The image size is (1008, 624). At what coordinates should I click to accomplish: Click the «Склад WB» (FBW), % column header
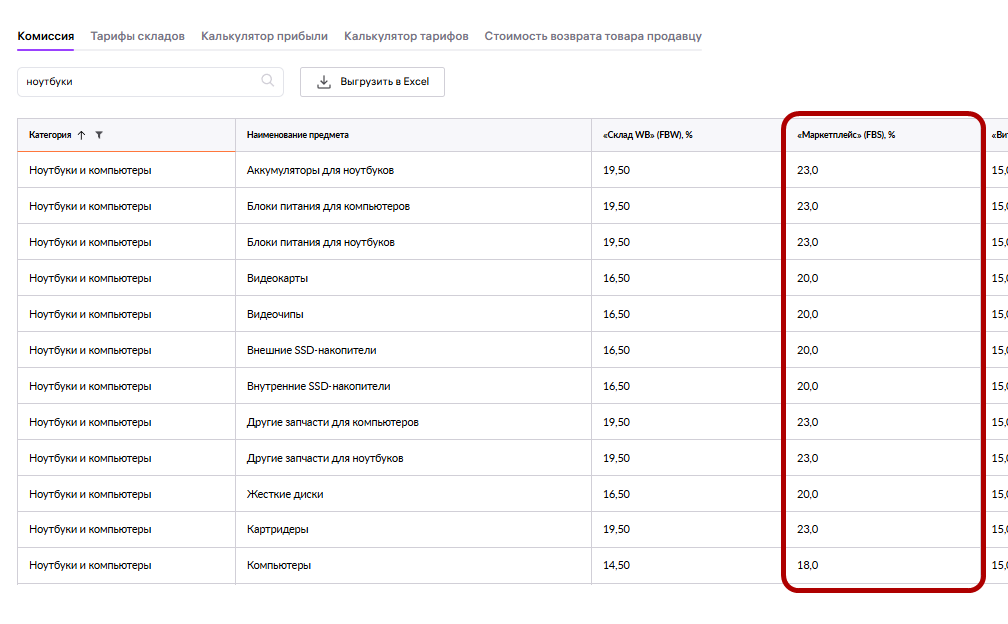[x=648, y=135]
